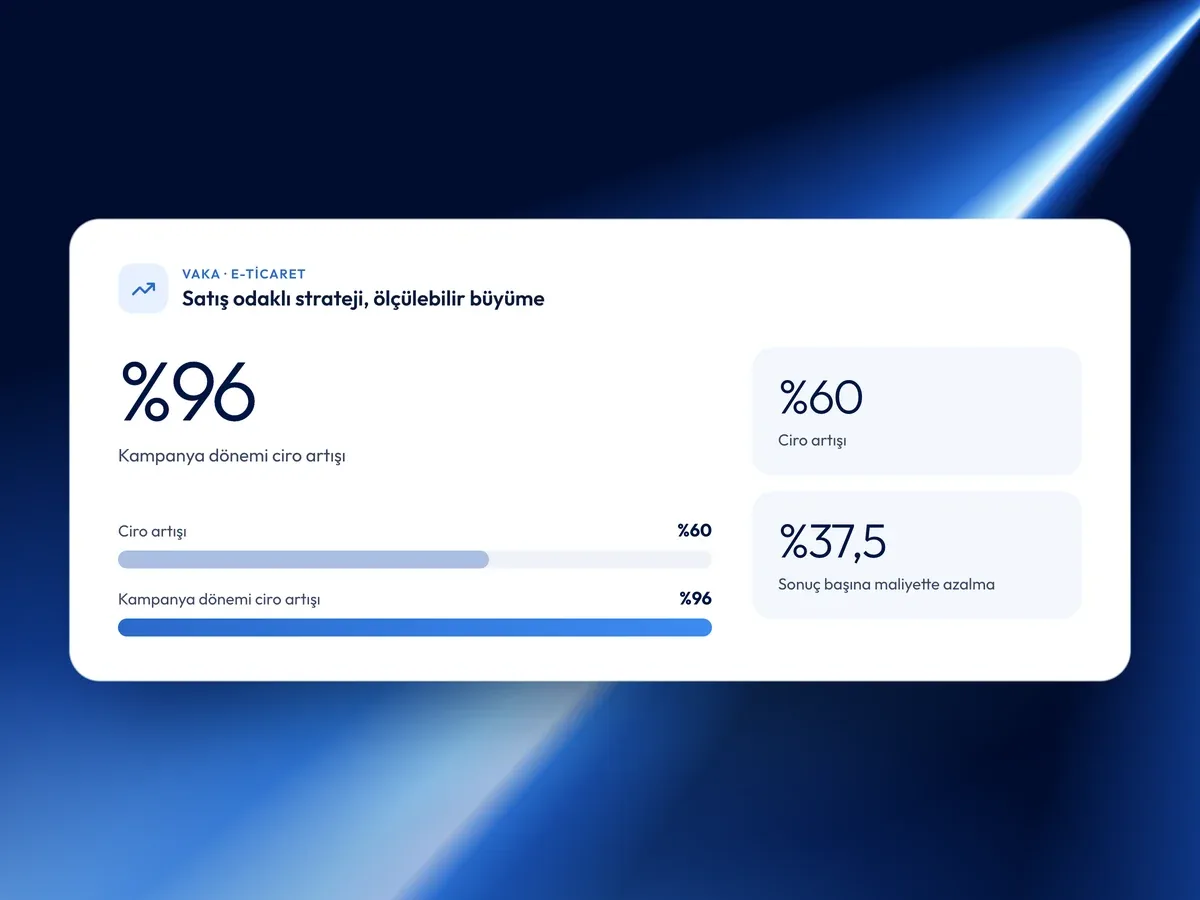This screenshot has height=900, width=1200.
Task: Click the solid blue campaign progress bar
Action: [415, 628]
